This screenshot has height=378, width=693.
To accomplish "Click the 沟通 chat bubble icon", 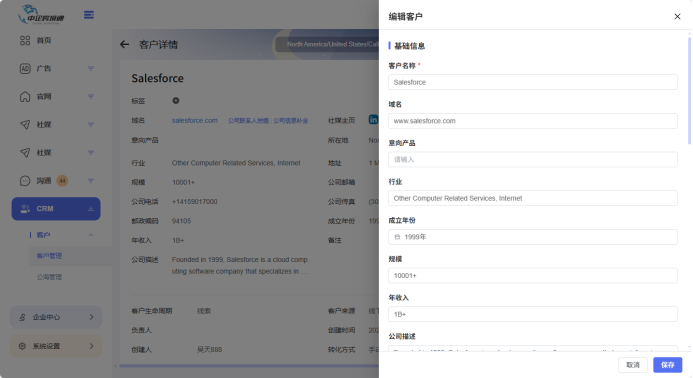I will [x=25, y=181].
